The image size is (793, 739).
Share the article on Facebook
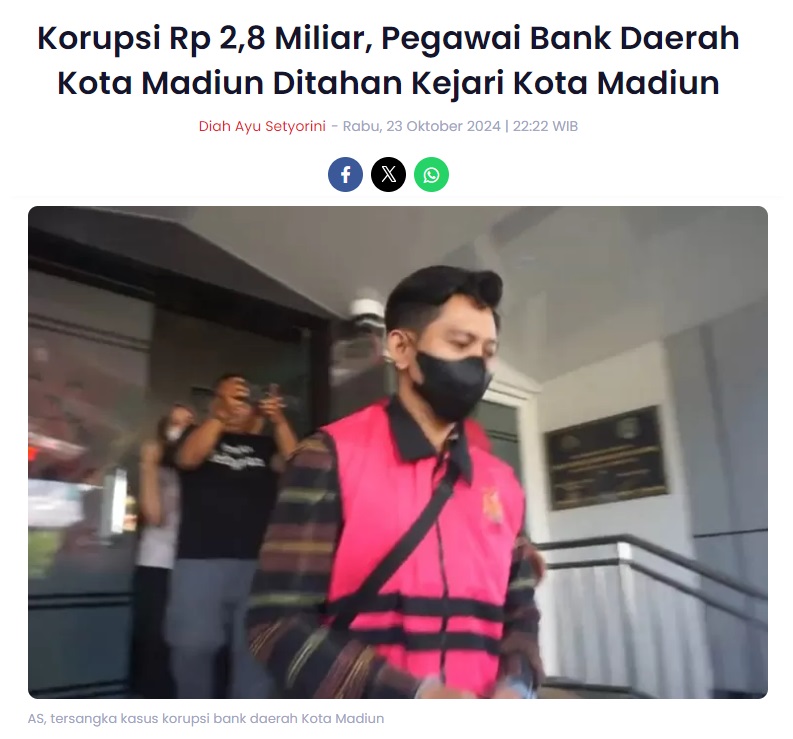[x=345, y=175]
